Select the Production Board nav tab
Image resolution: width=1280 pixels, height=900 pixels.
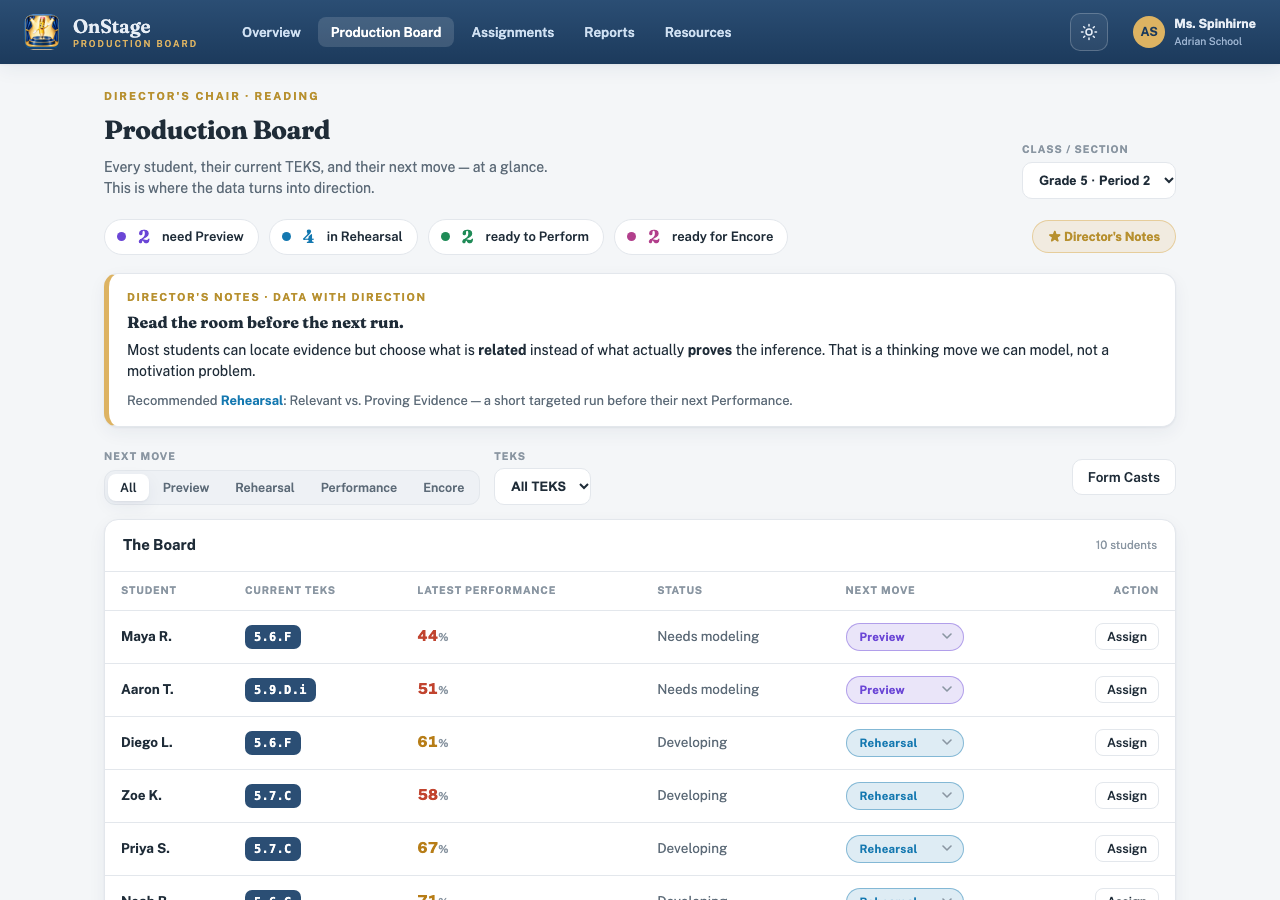pos(386,32)
